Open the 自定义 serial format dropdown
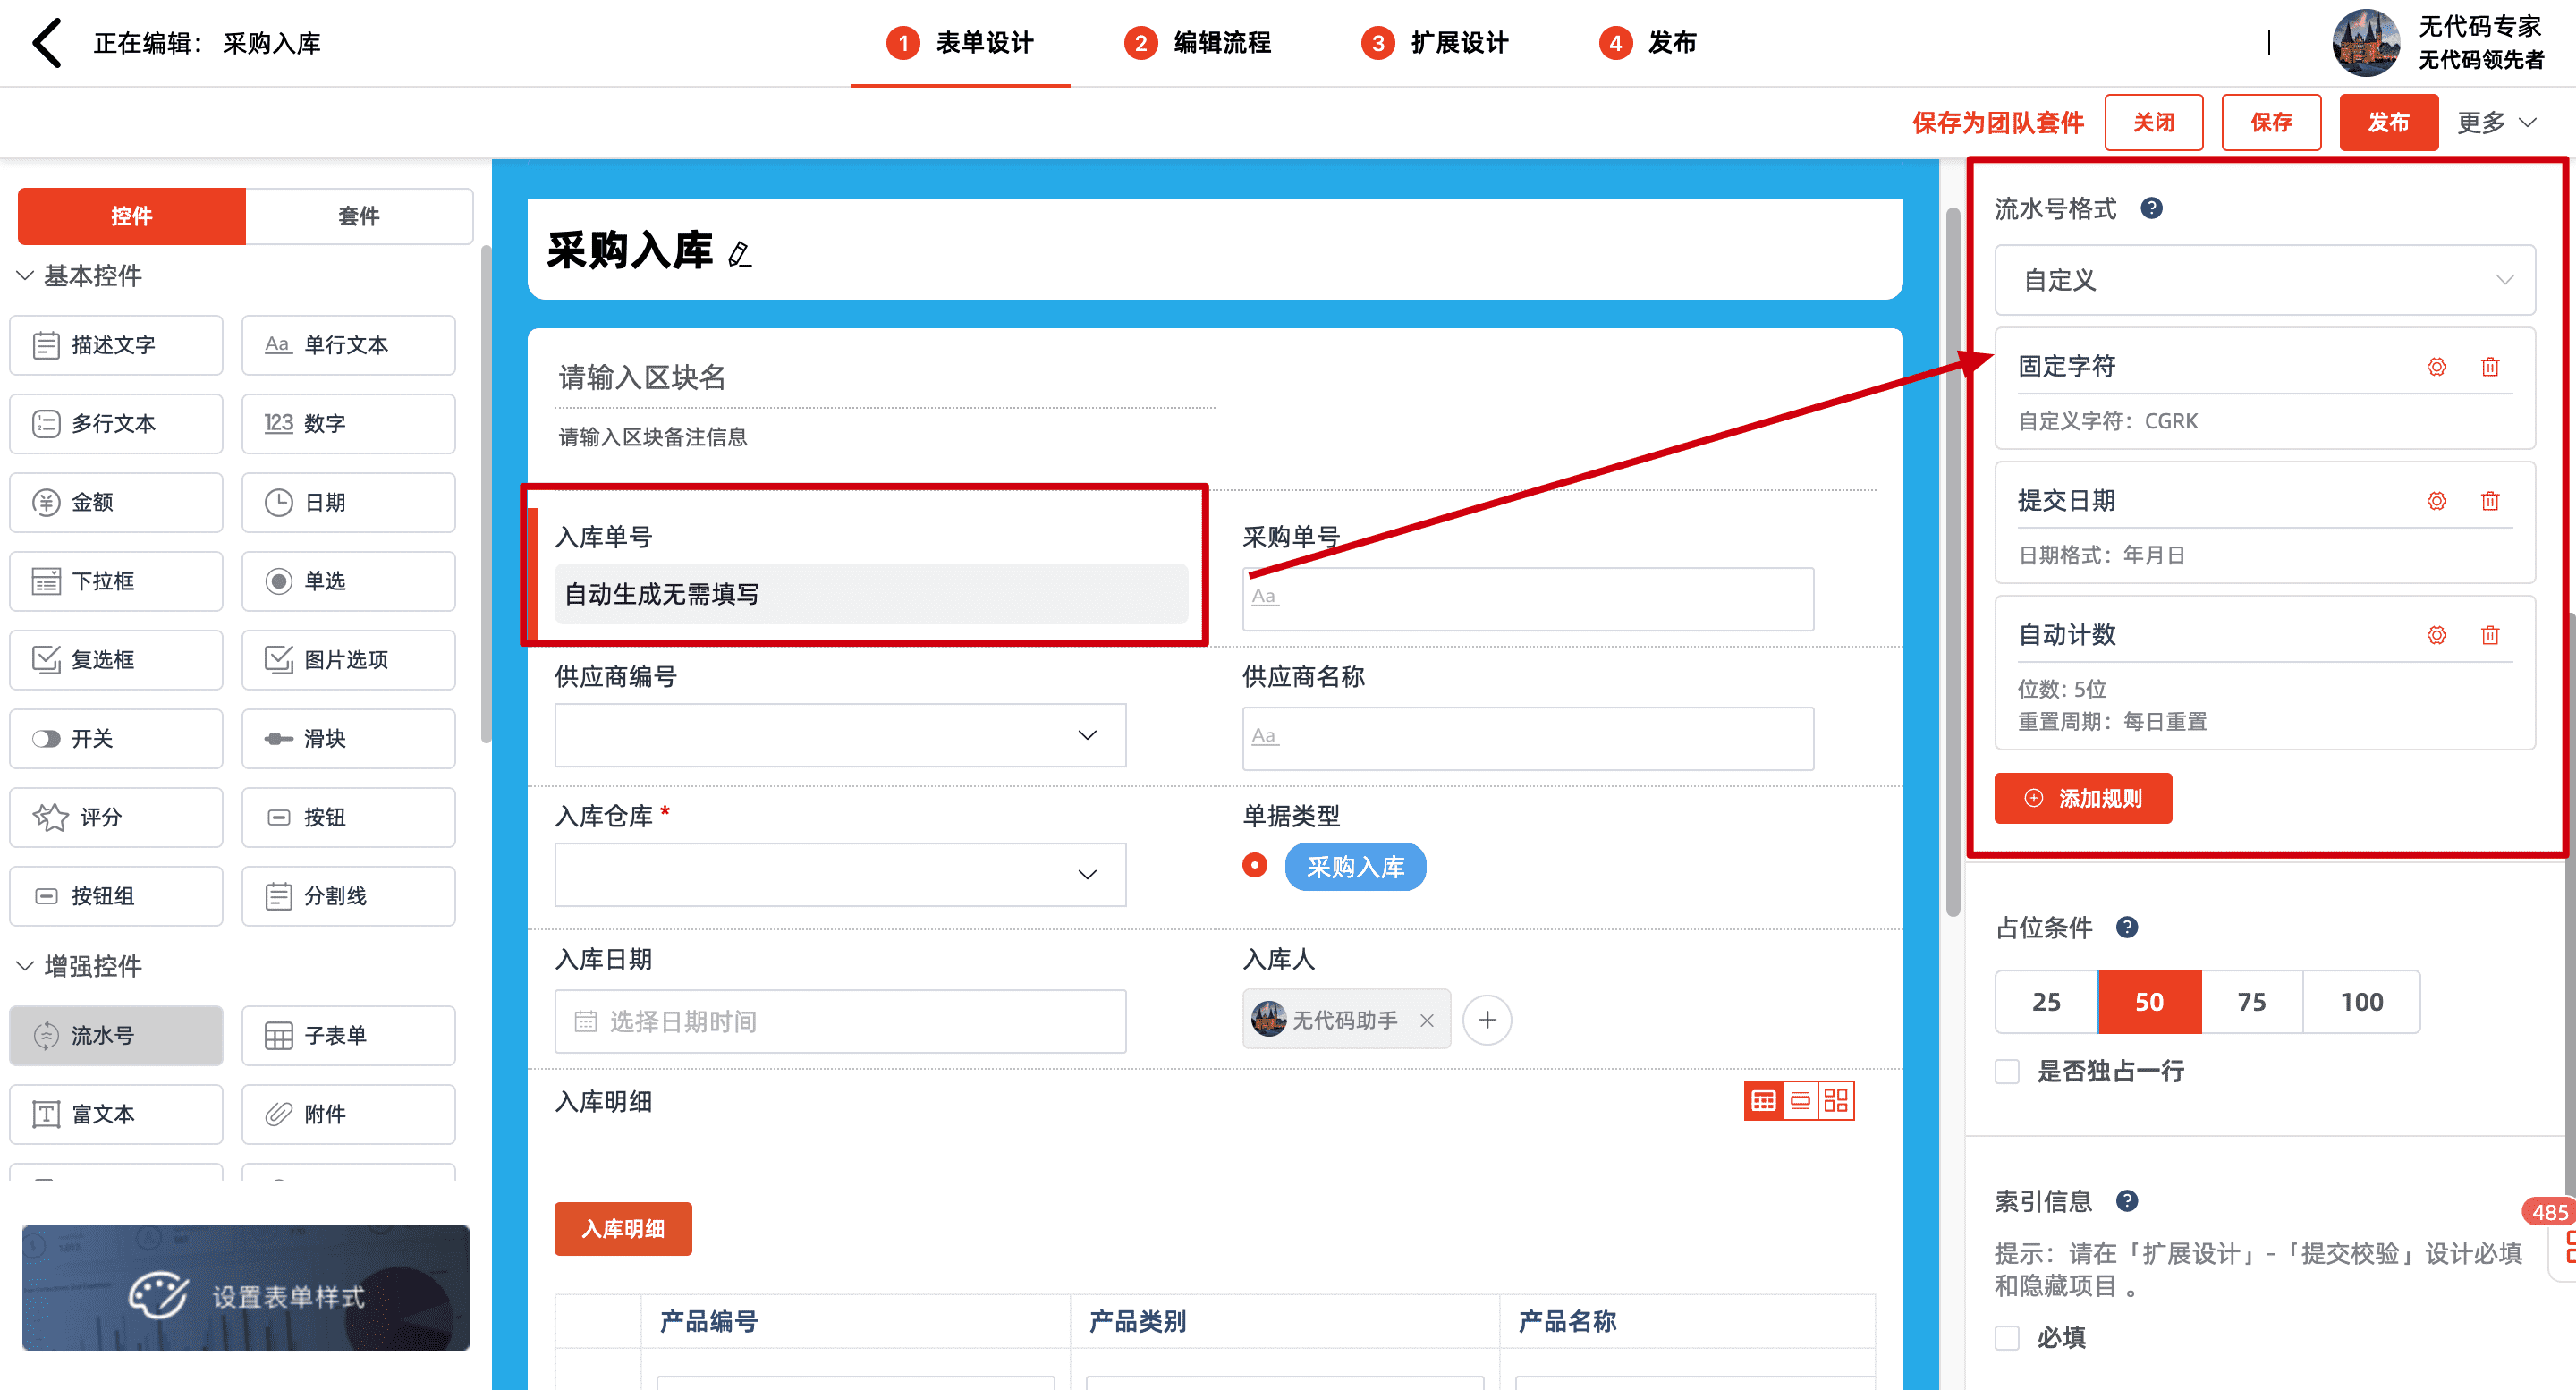Image resolution: width=2576 pixels, height=1390 pixels. tap(2264, 280)
